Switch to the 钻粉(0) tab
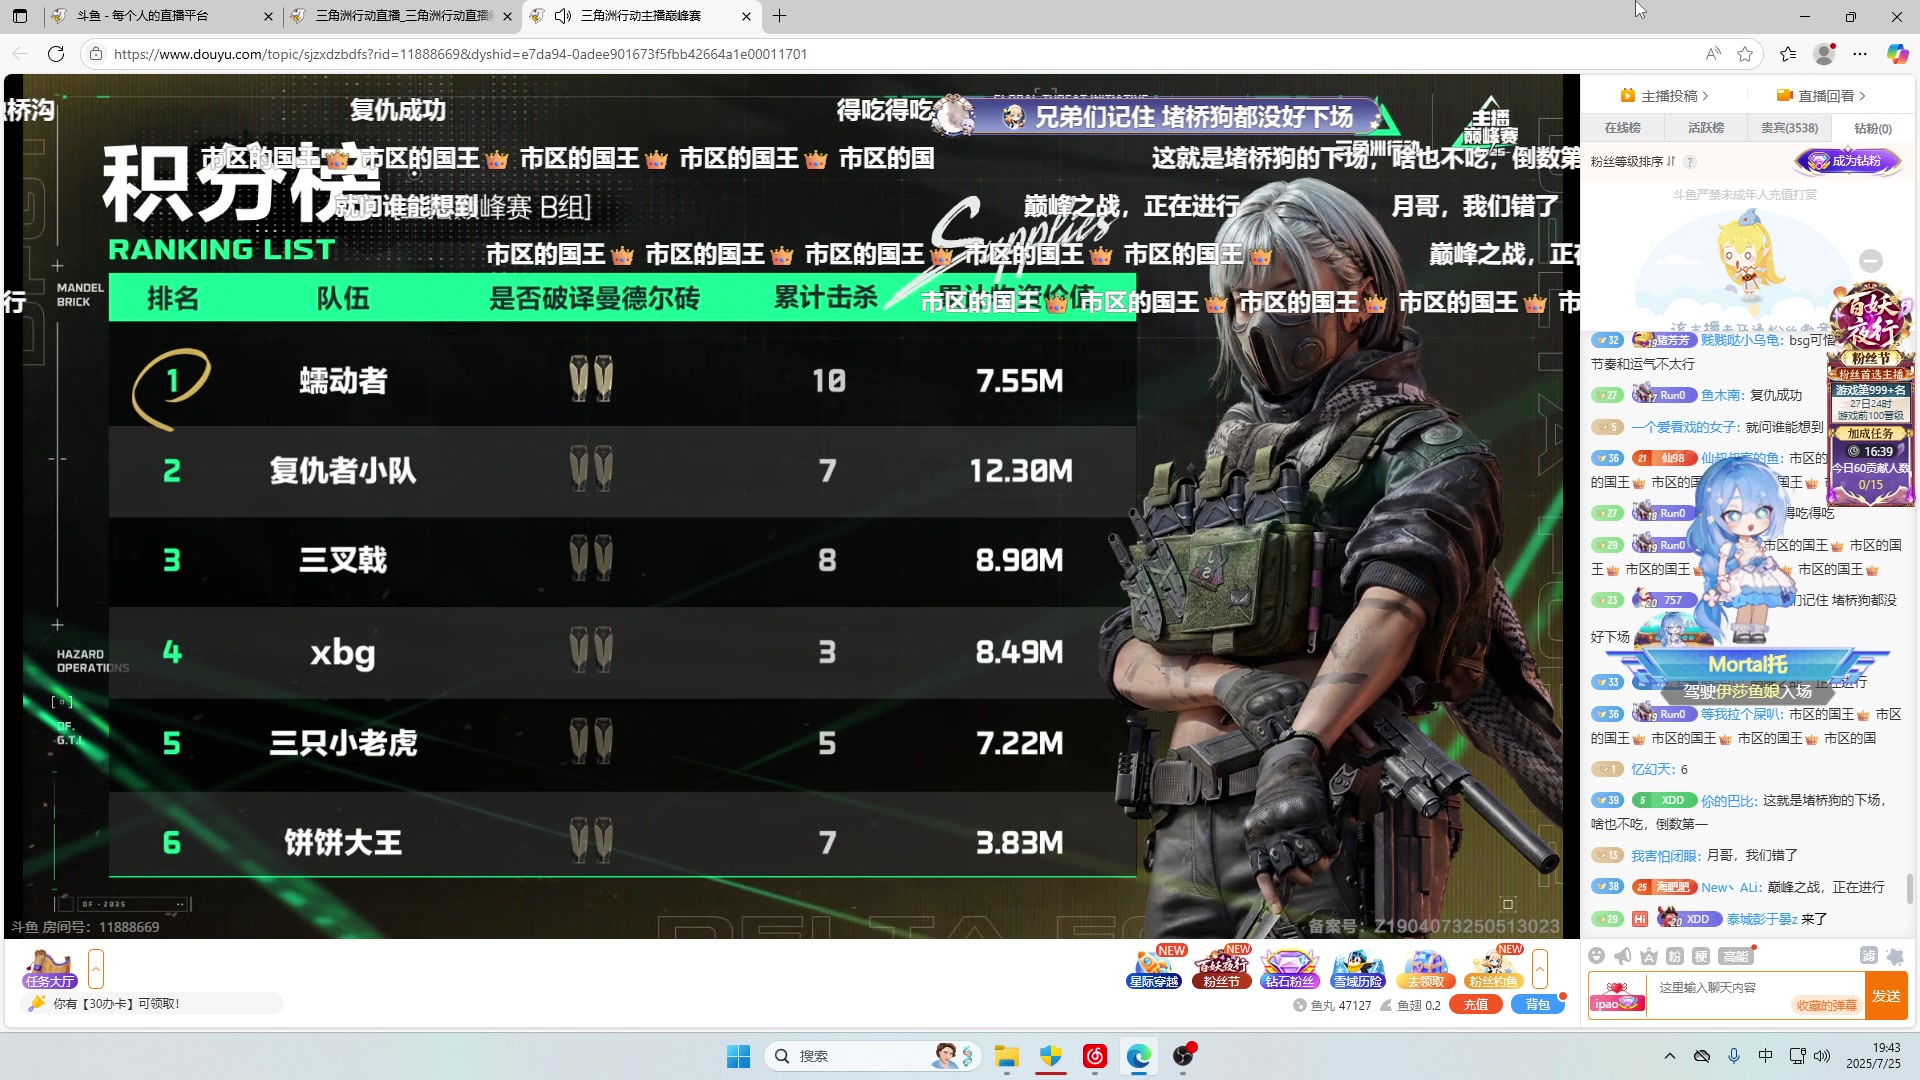Image resolution: width=1920 pixels, height=1080 pixels. 1873,128
